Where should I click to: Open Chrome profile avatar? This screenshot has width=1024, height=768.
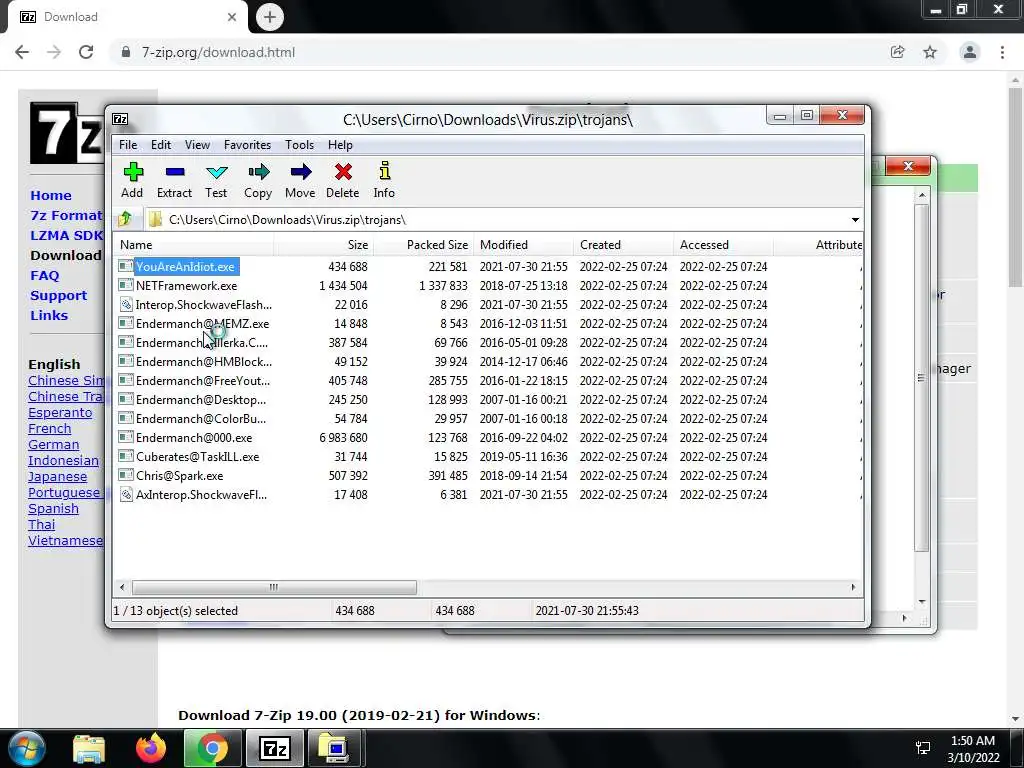coord(970,52)
